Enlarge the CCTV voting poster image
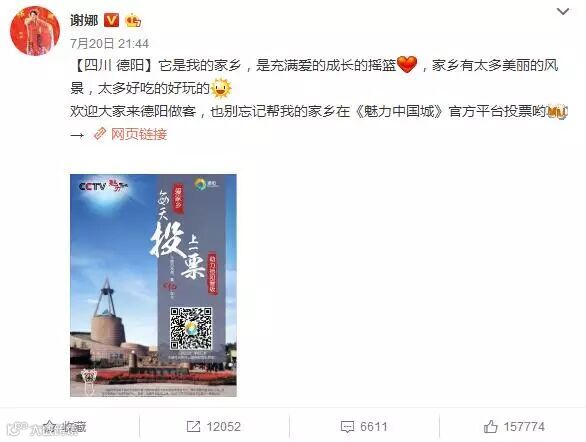Viewport: 586px width, 442px height. 153,285
